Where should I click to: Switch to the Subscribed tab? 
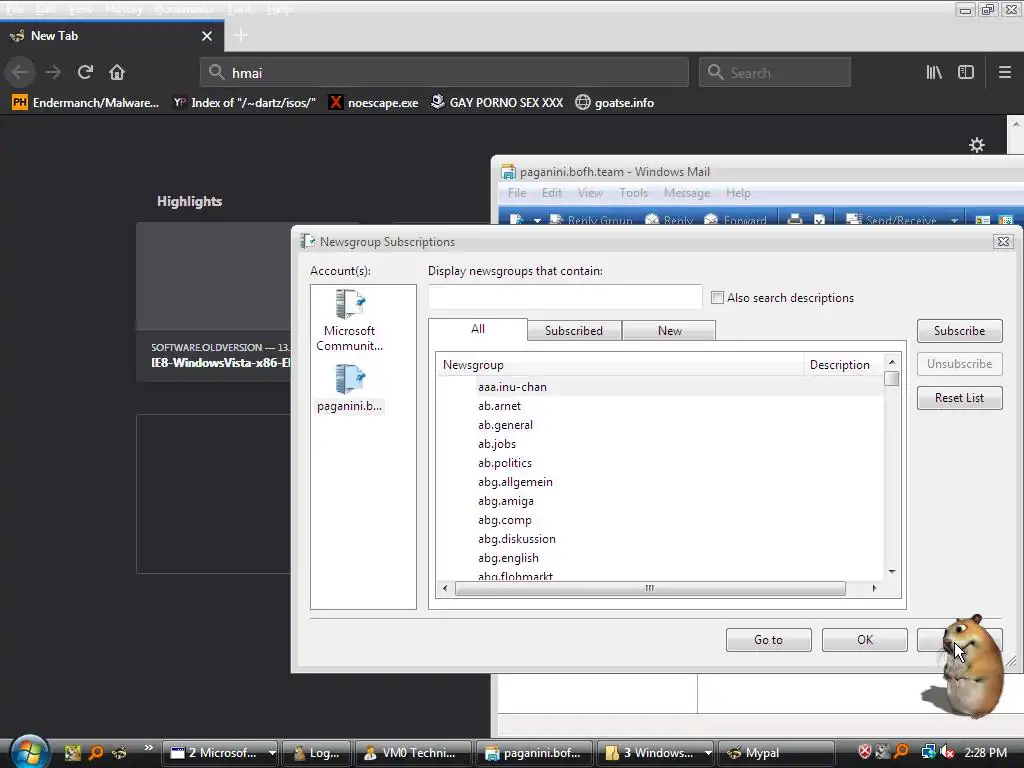(x=574, y=330)
